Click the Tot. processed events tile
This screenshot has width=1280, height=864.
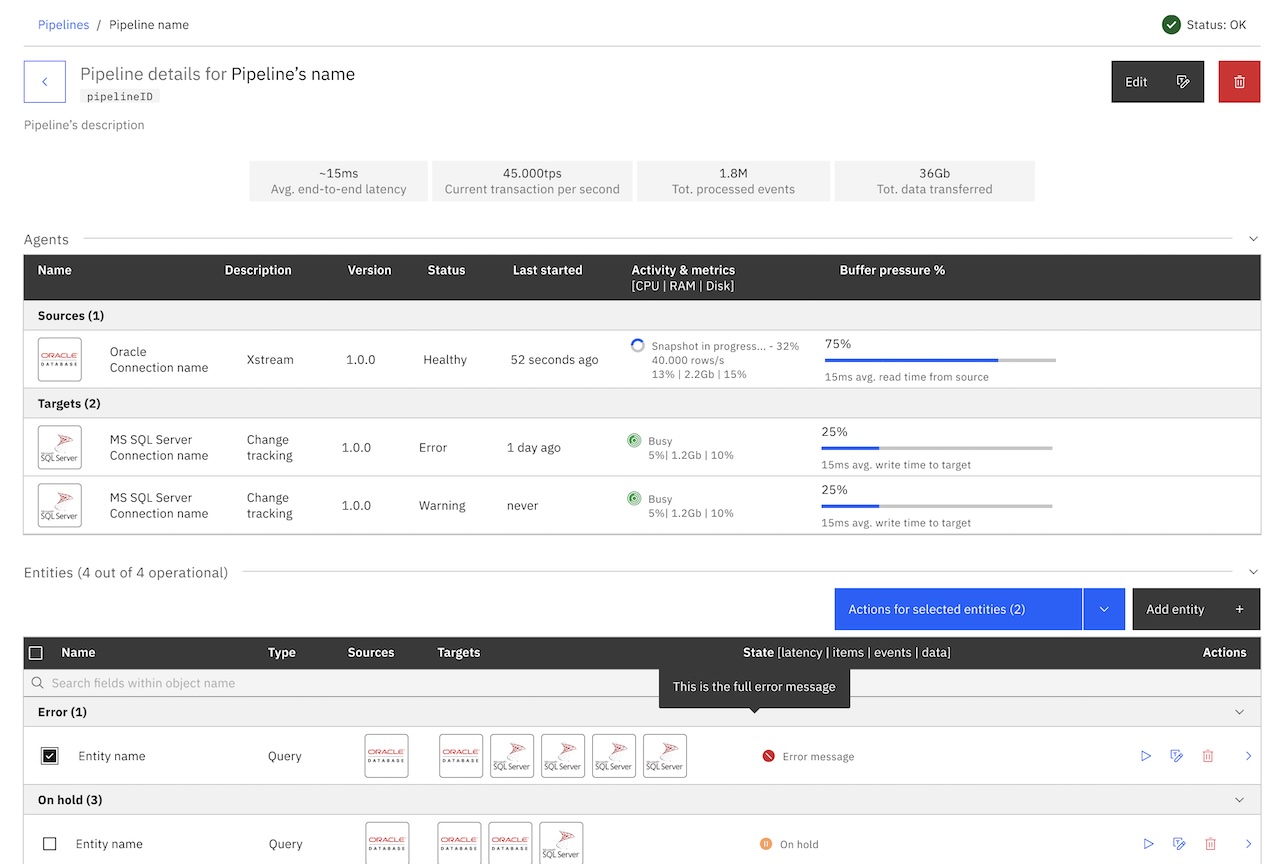pyautogui.click(x=733, y=181)
